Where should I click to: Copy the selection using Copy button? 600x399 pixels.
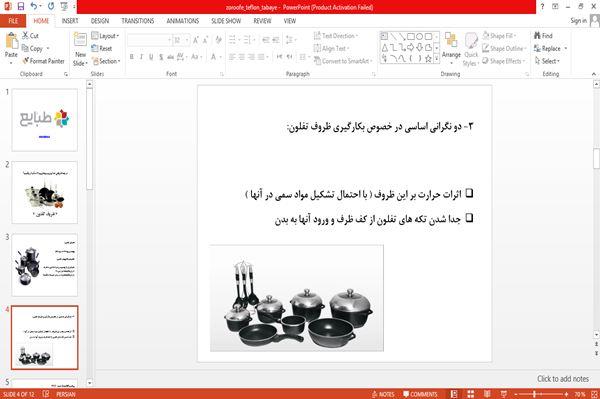(32, 48)
